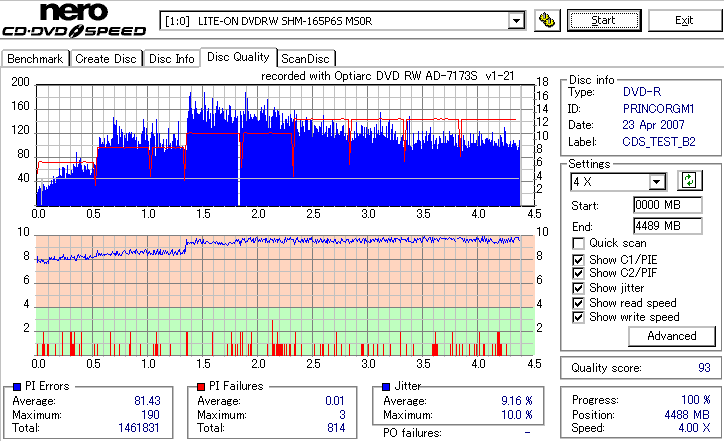Open the drive selection dropdown arrow
This screenshot has height=441, width=724.
[x=516, y=21]
